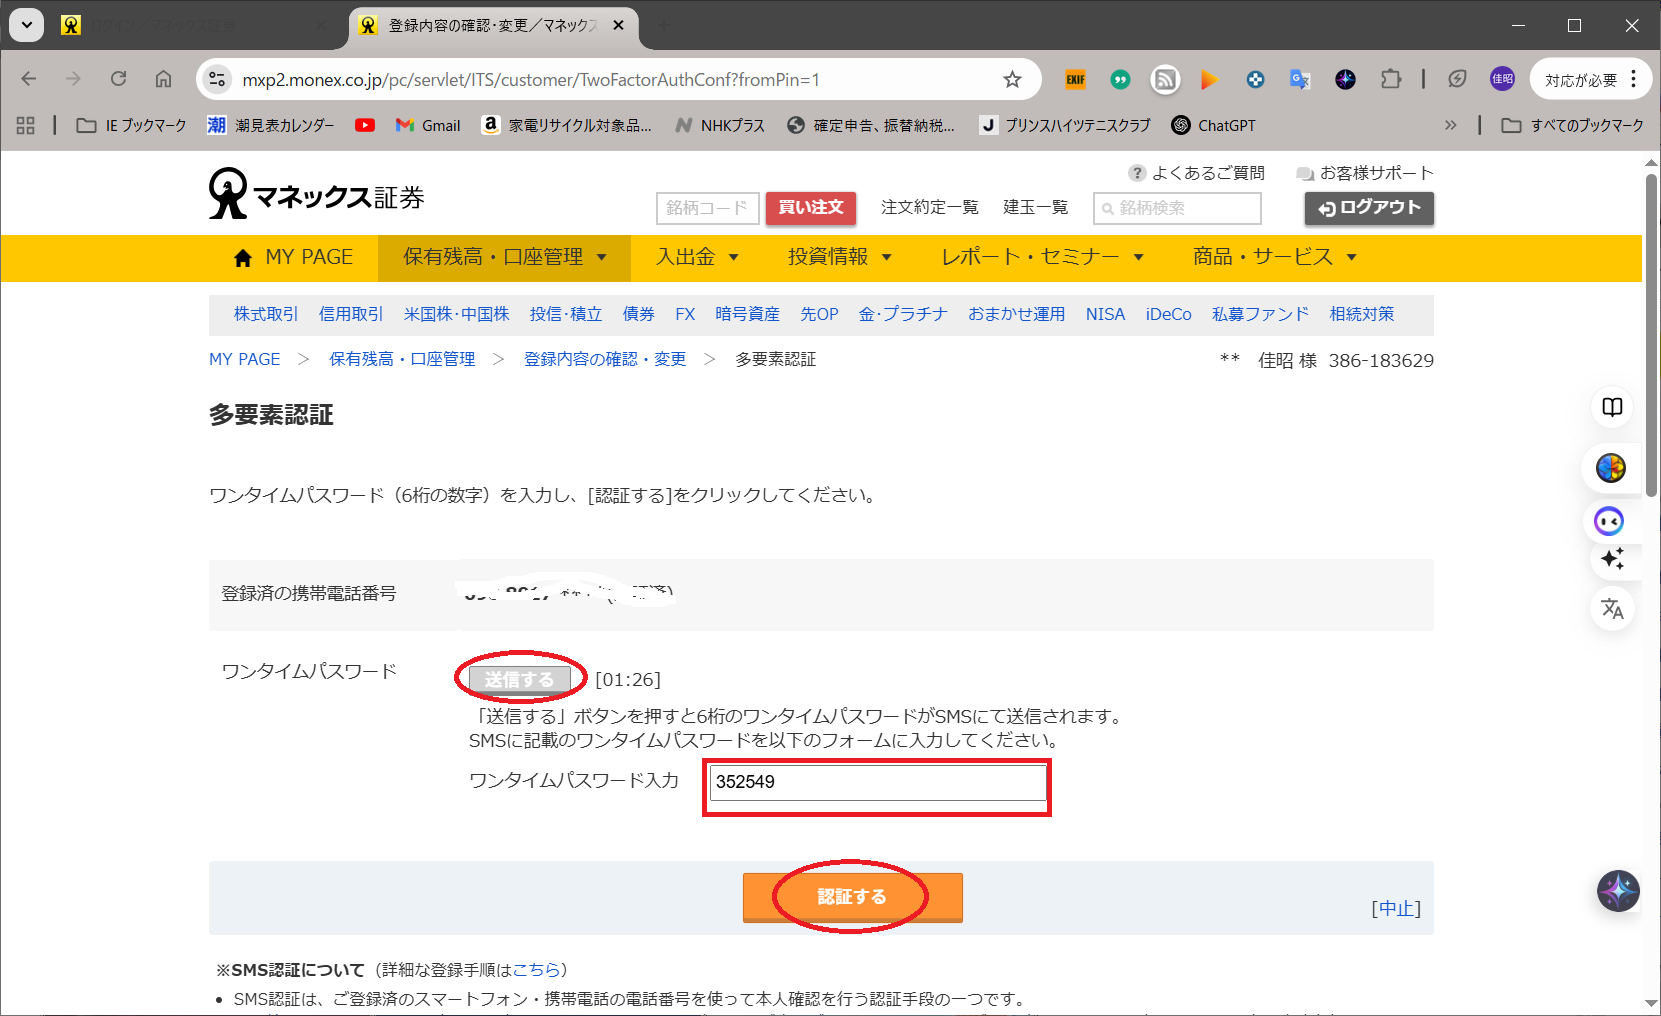Select the NISA tab in sub navigation

pos(1105,314)
